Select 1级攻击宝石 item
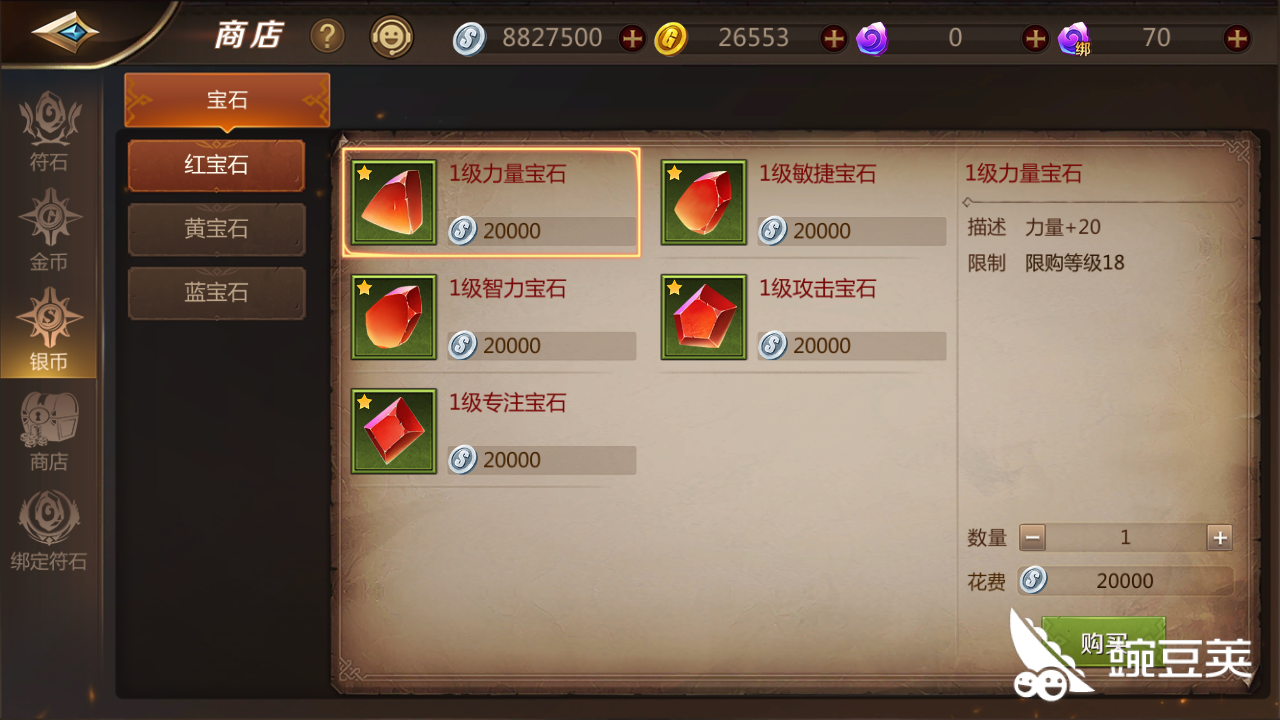Image resolution: width=1280 pixels, height=720 pixels. click(803, 317)
